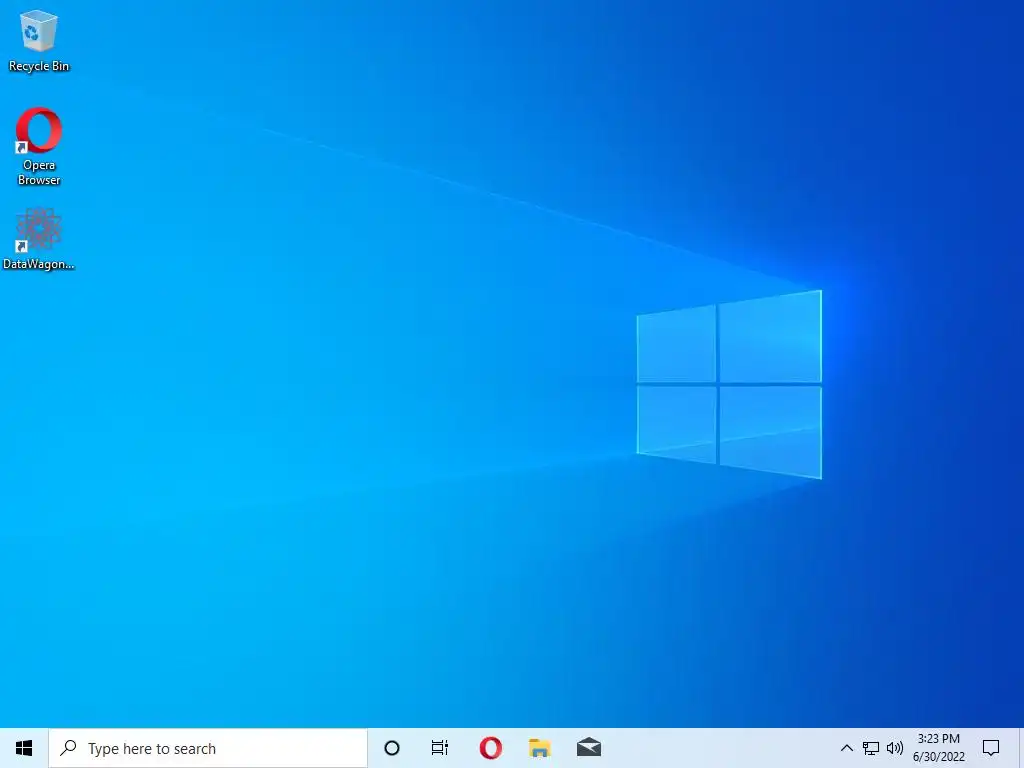Select the DataWagon desktop shortcut
This screenshot has width=1024, height=768.
pos(39,239)
